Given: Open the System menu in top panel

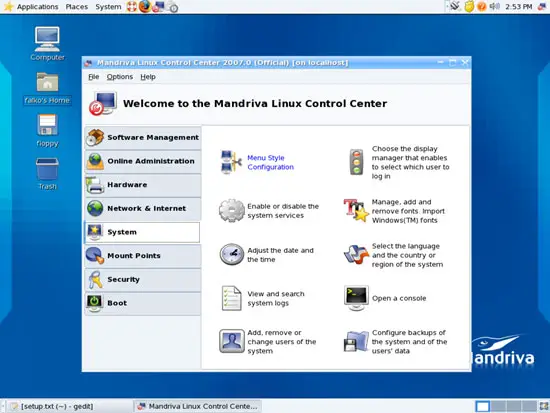Looking at the screenshot, I should [108, 7].
